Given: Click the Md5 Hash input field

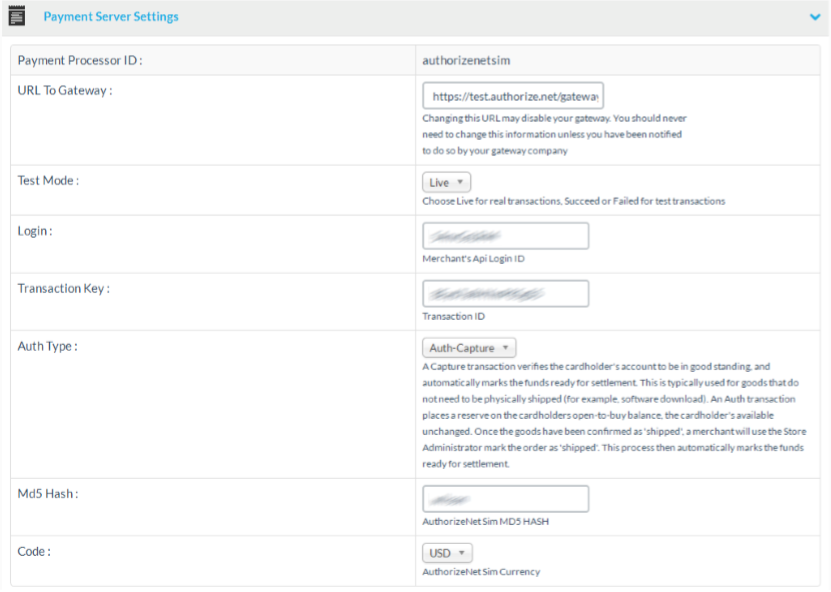Looking at the screenshot, I should [x=505, y=498].
